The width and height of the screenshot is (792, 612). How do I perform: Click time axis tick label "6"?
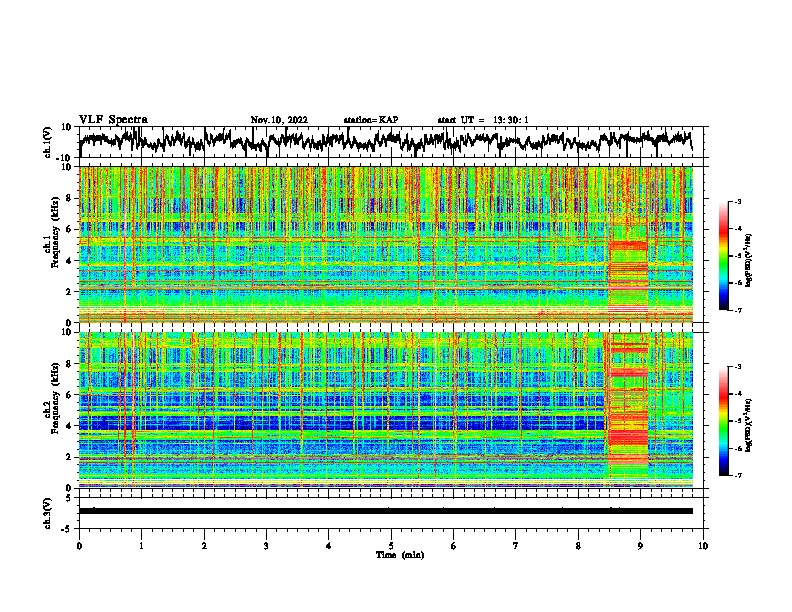pos(454,546)
